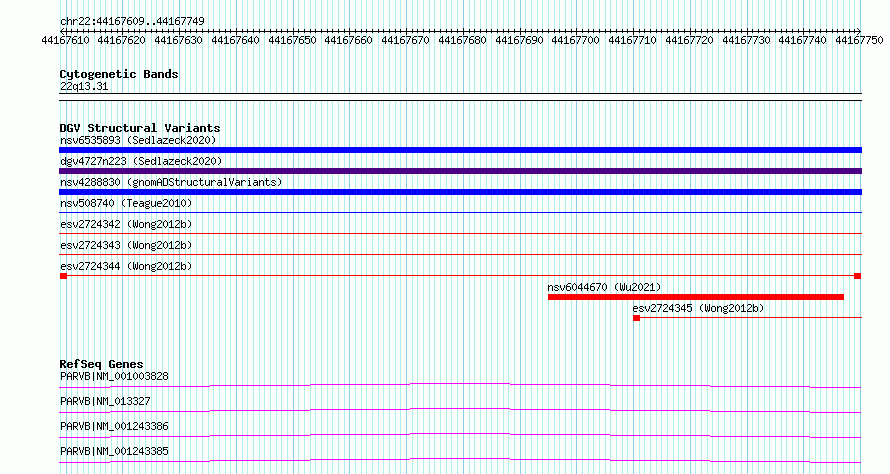Select the nsv508740 (Teague2010) label
The height and width of the screenshot is (474, 890).
[126, 203]
